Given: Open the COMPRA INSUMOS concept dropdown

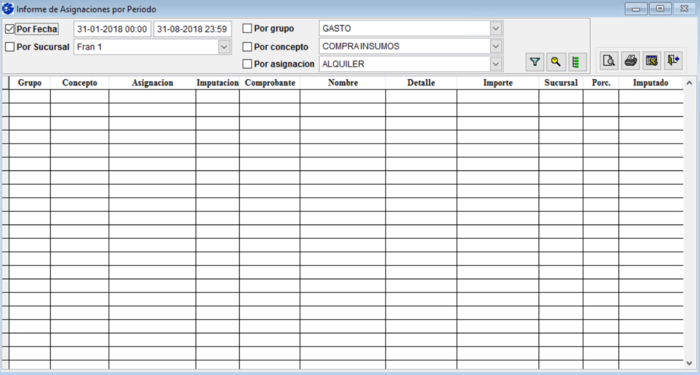Looking at the screenshot, I should 496,46.
